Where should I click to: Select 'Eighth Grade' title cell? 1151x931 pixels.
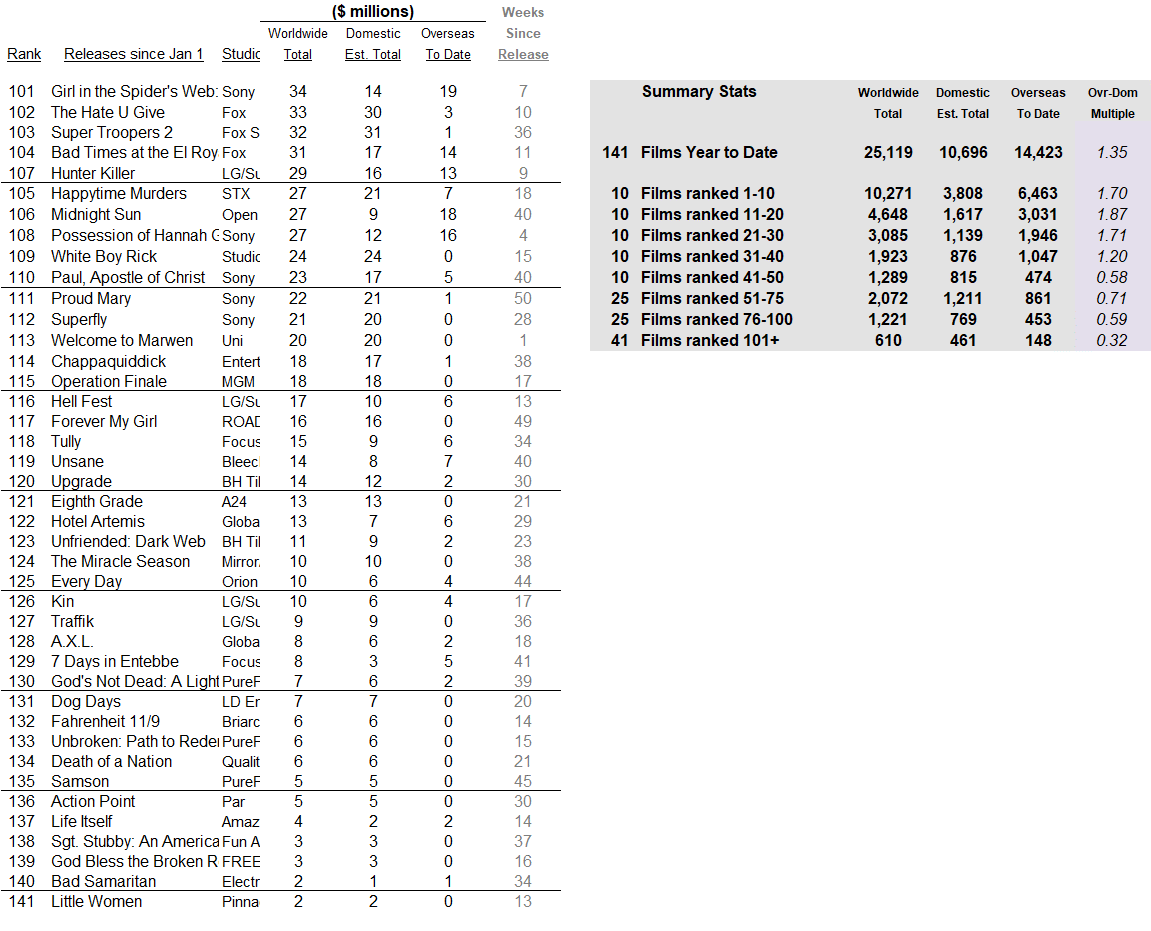point(97,501)
